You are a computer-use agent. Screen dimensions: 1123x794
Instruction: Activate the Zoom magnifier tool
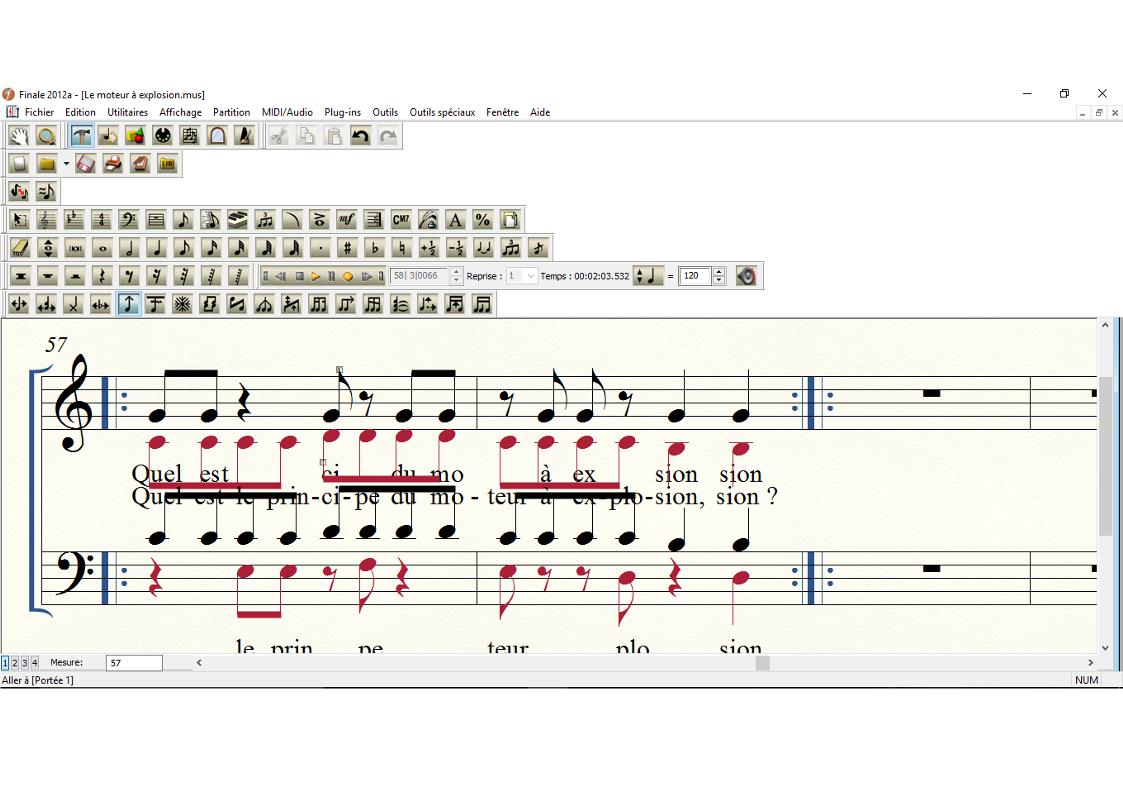point(46,136)
